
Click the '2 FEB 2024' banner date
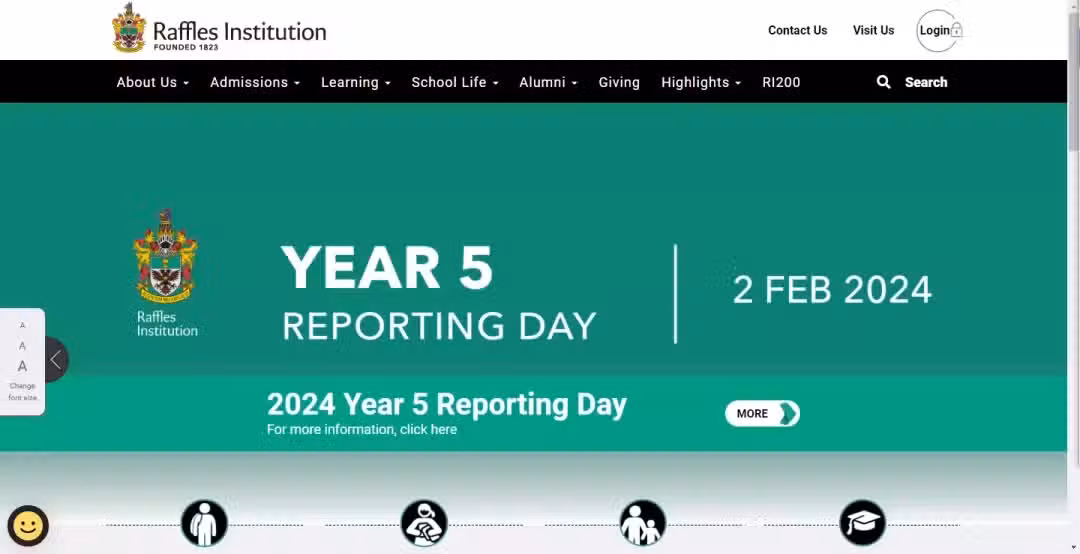(832, 290)
